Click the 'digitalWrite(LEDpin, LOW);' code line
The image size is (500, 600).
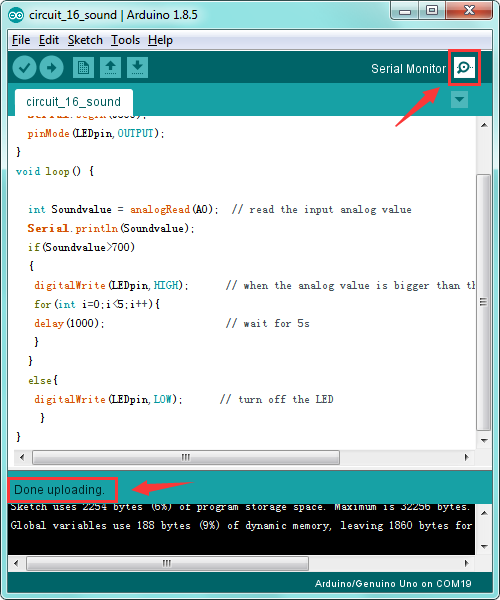click(108, 399)
